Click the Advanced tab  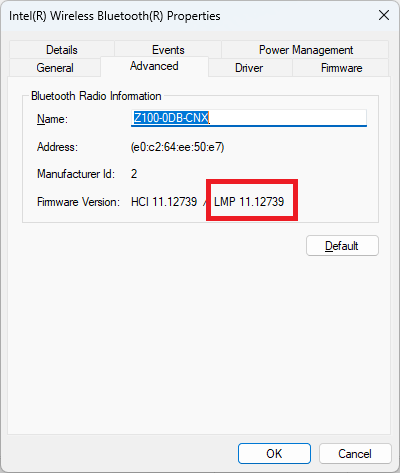(x=154, y=66)
